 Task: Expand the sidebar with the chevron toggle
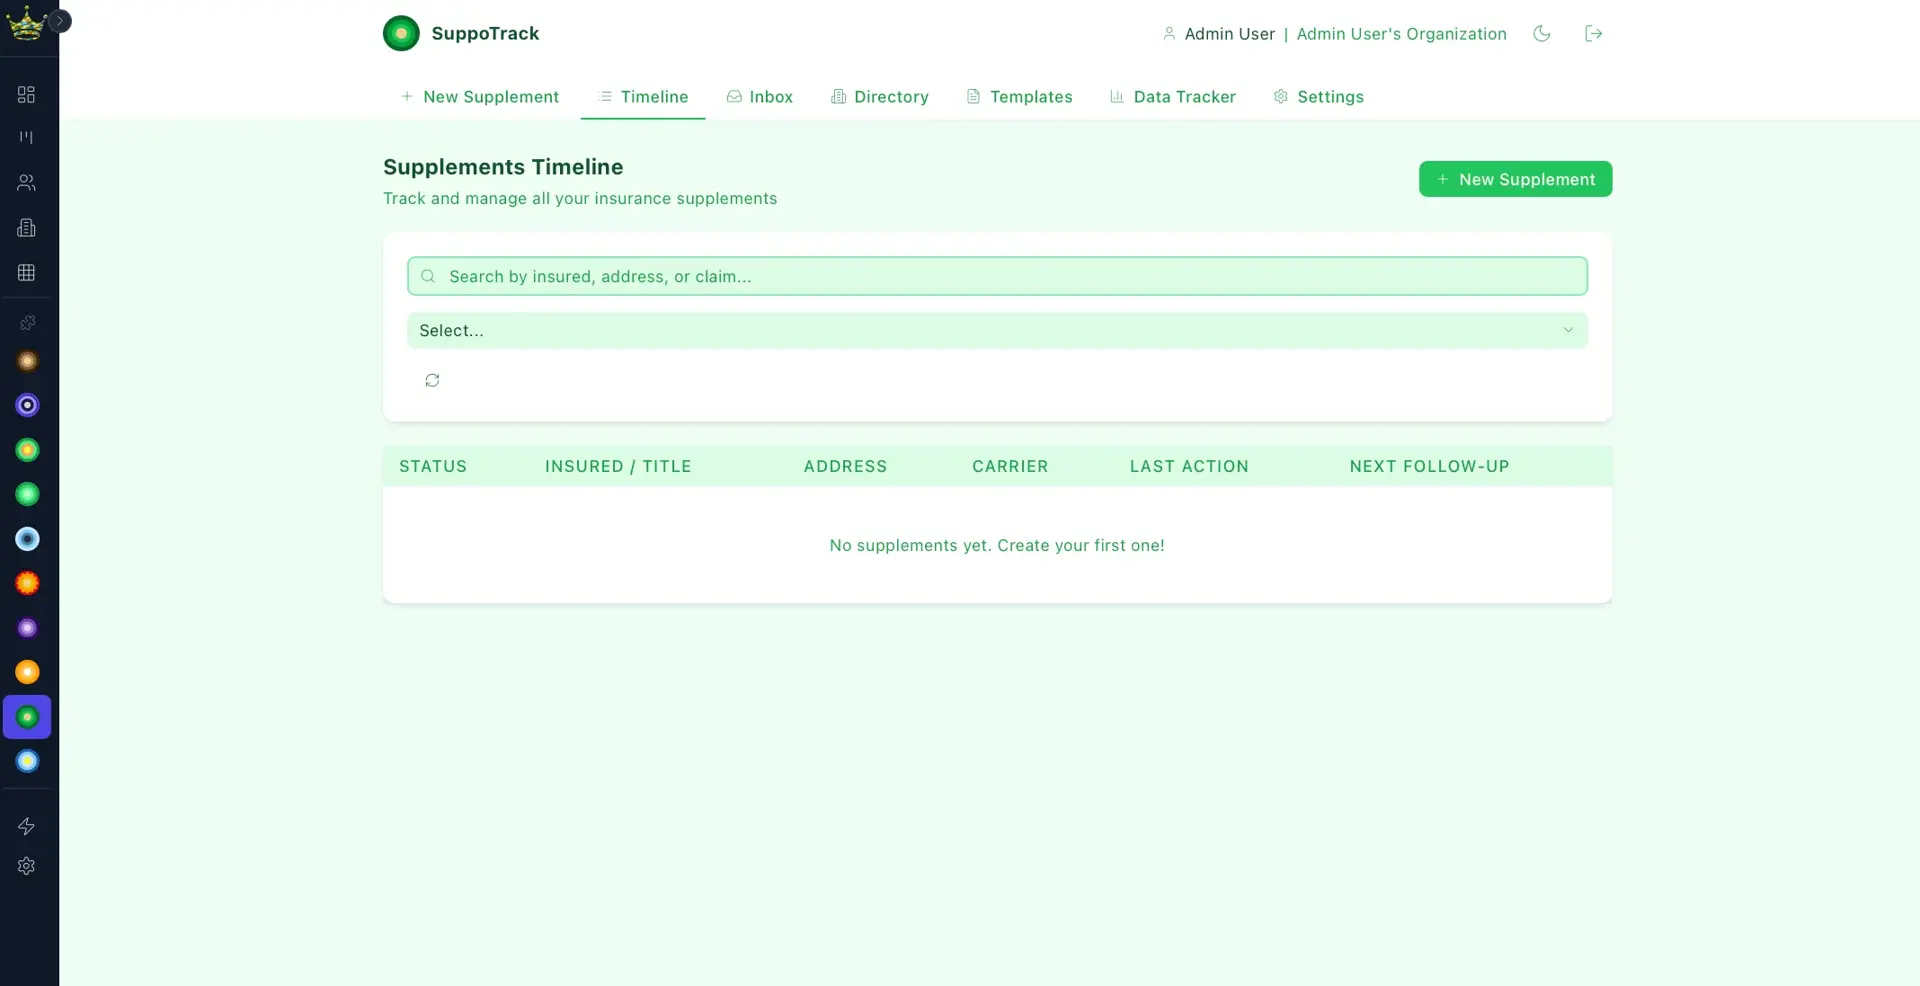pyautogui.click(x=60, y=20)
